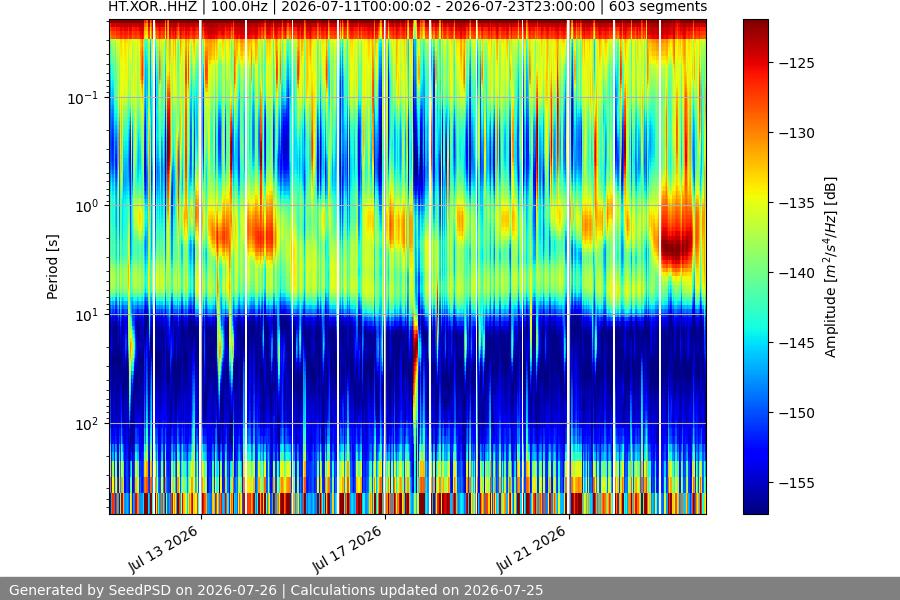The height and width of the screenshot is (600, 900).
Task: Click the 10⁰ period tick label
Action: coord(86,206)
